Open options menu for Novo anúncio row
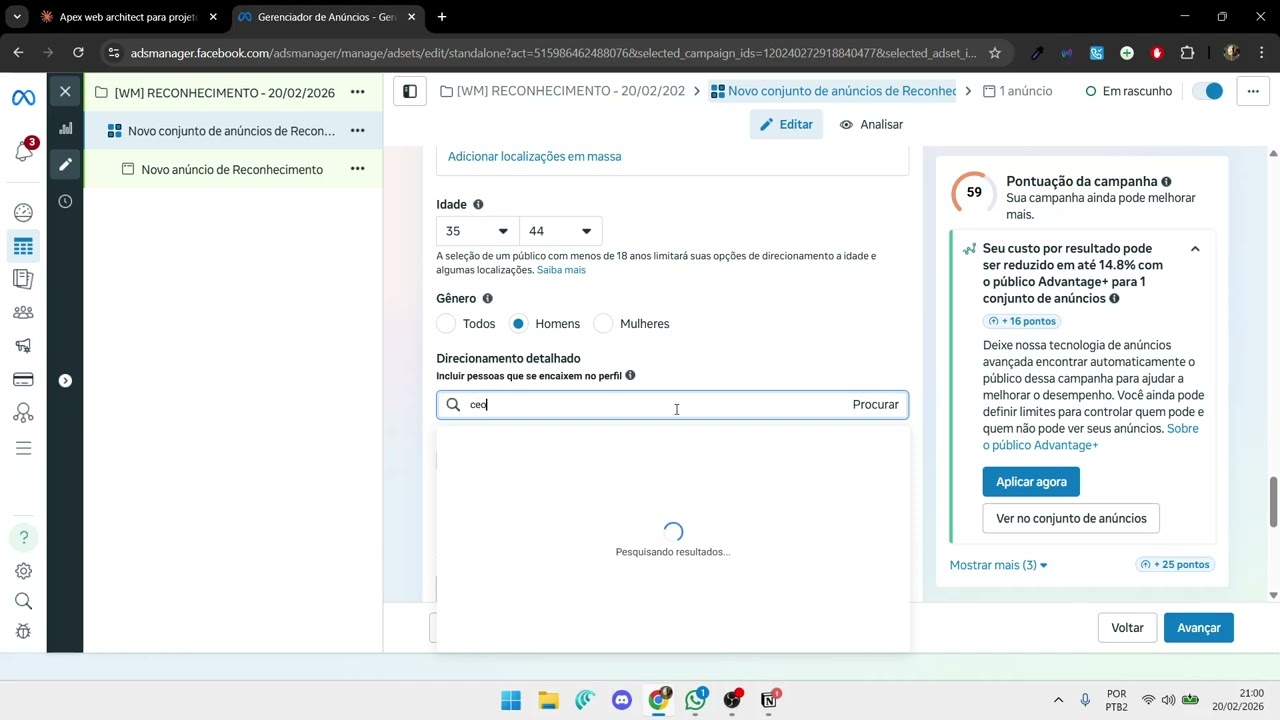This screenshot has width=1280, height=720. pos(357,169)
